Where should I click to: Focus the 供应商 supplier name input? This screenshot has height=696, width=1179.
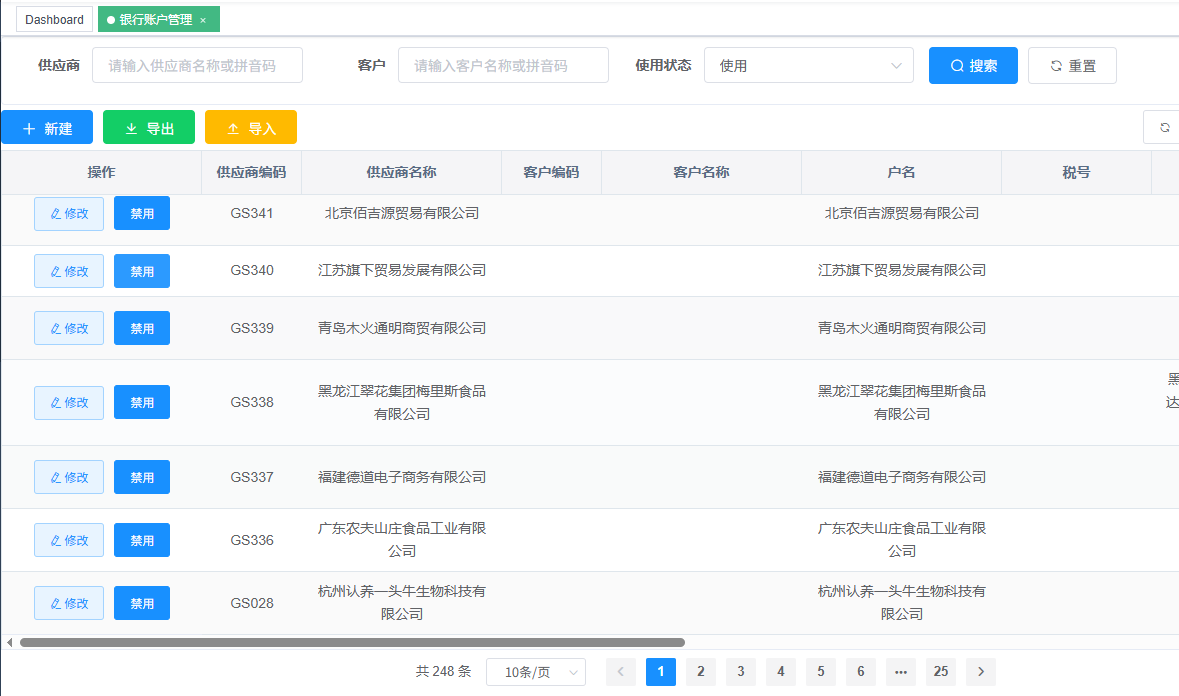197,66
